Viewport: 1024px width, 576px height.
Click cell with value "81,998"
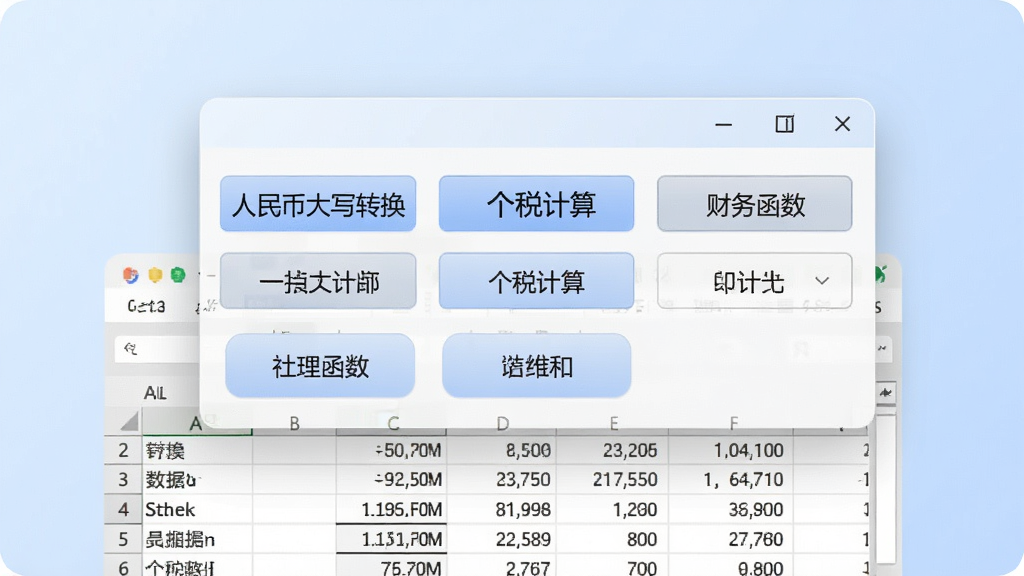pyautogui.click(x=502, y=509)
